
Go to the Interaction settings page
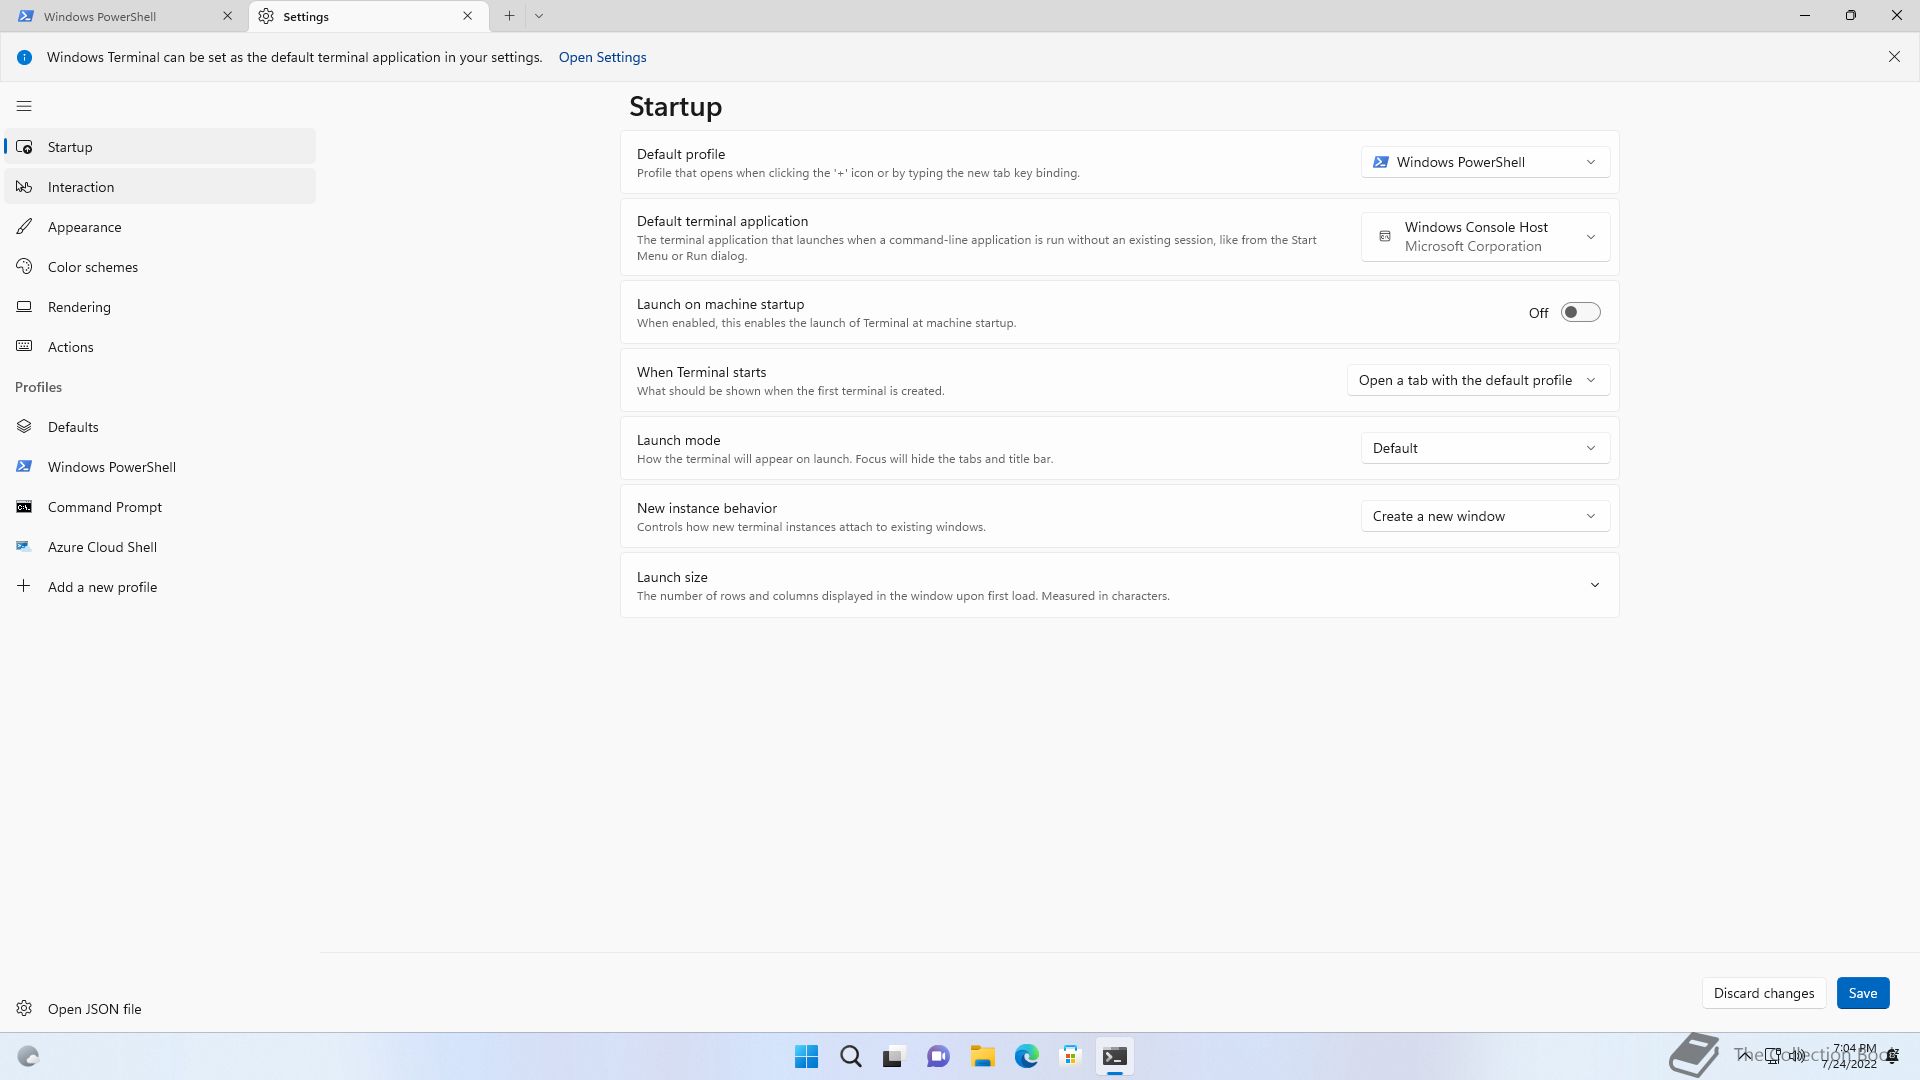(x=160, y=187)
